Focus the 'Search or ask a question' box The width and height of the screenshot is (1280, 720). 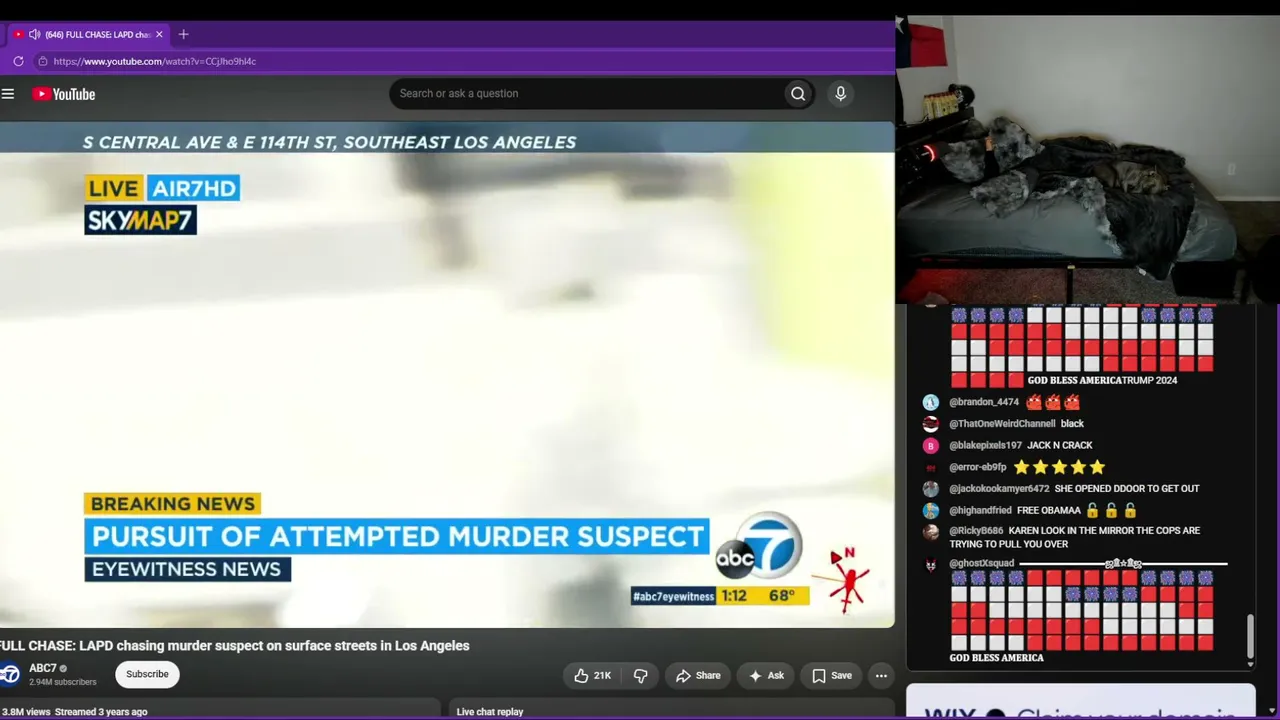click(587, 94)
